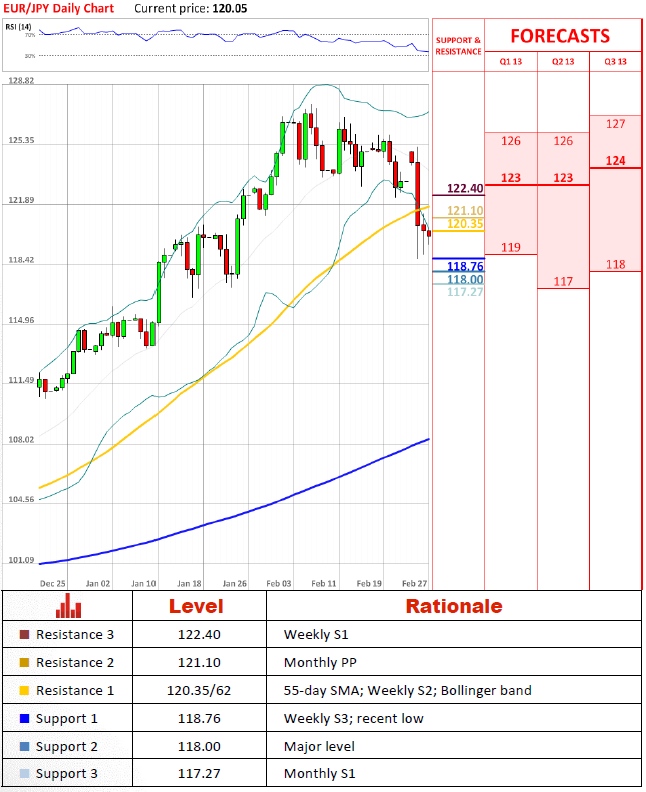Click the 128.82 price axis label
The height and width of the screenshot is (792, 646).
pyautogui.click(x=21, y=80)
